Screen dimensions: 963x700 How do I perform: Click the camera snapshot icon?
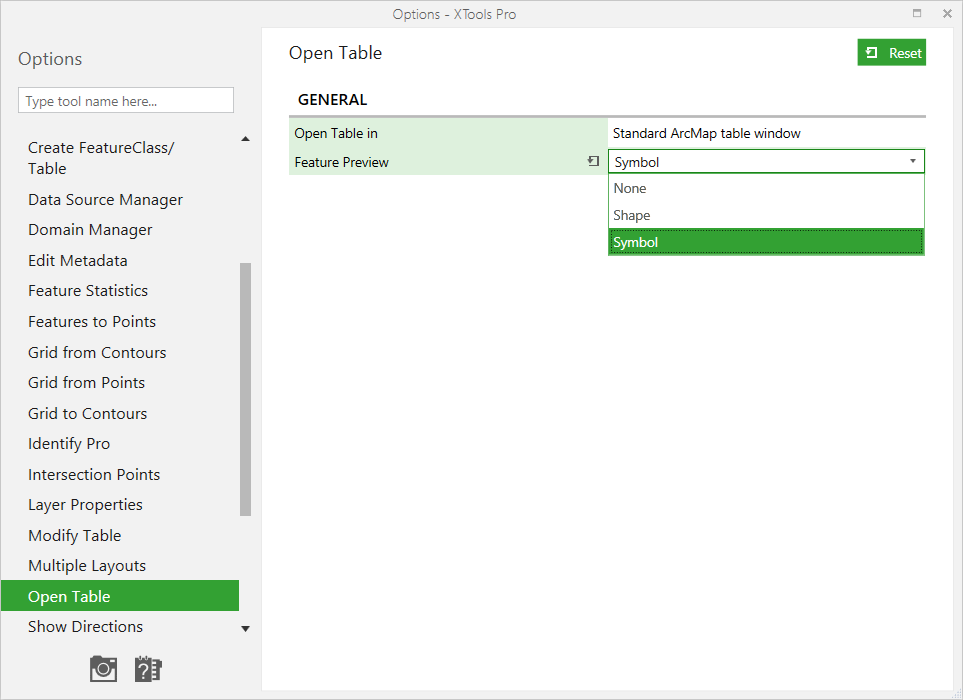click(104, 669)
